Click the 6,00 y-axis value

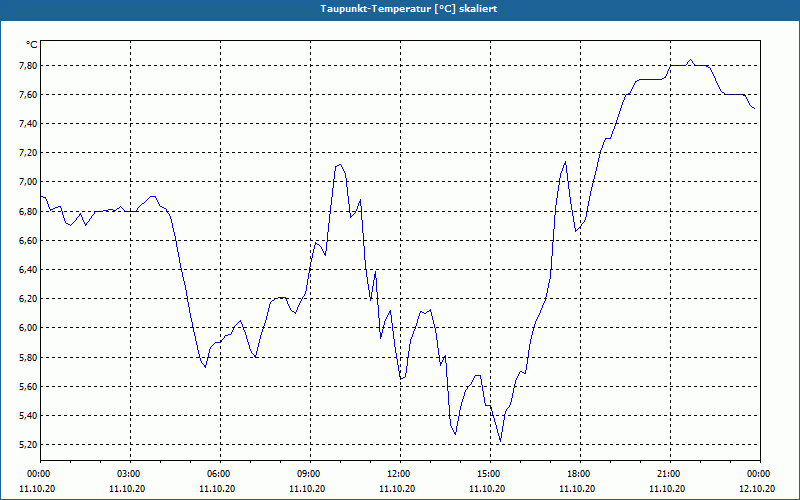(x=29, y=328)
